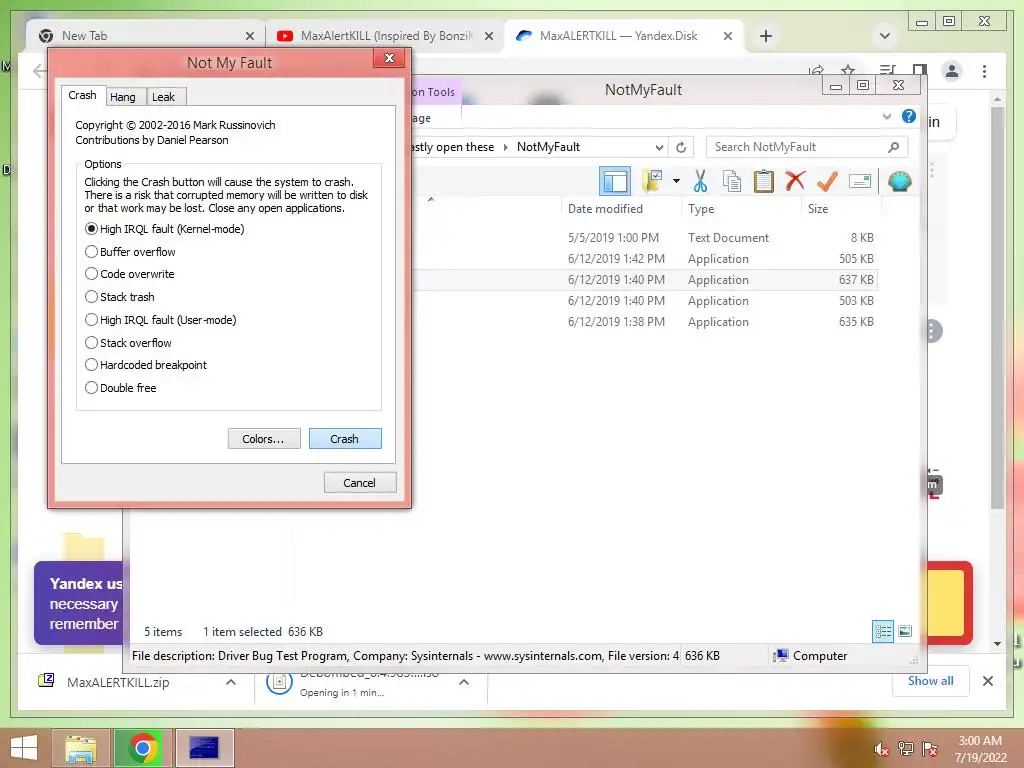The height and width of the screenshot is (768, 1024).
Task: Open Chrome tab search dropdown
Action: coord(885,36)
